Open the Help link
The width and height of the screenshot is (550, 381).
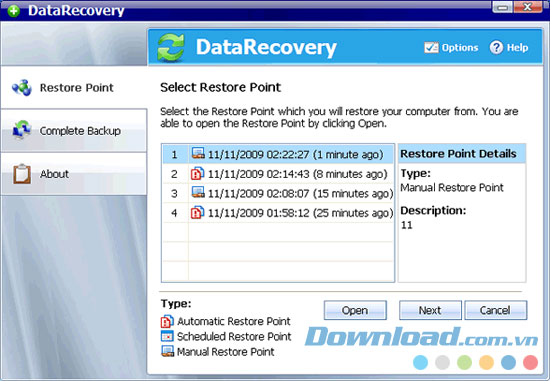tap(509, 47)
